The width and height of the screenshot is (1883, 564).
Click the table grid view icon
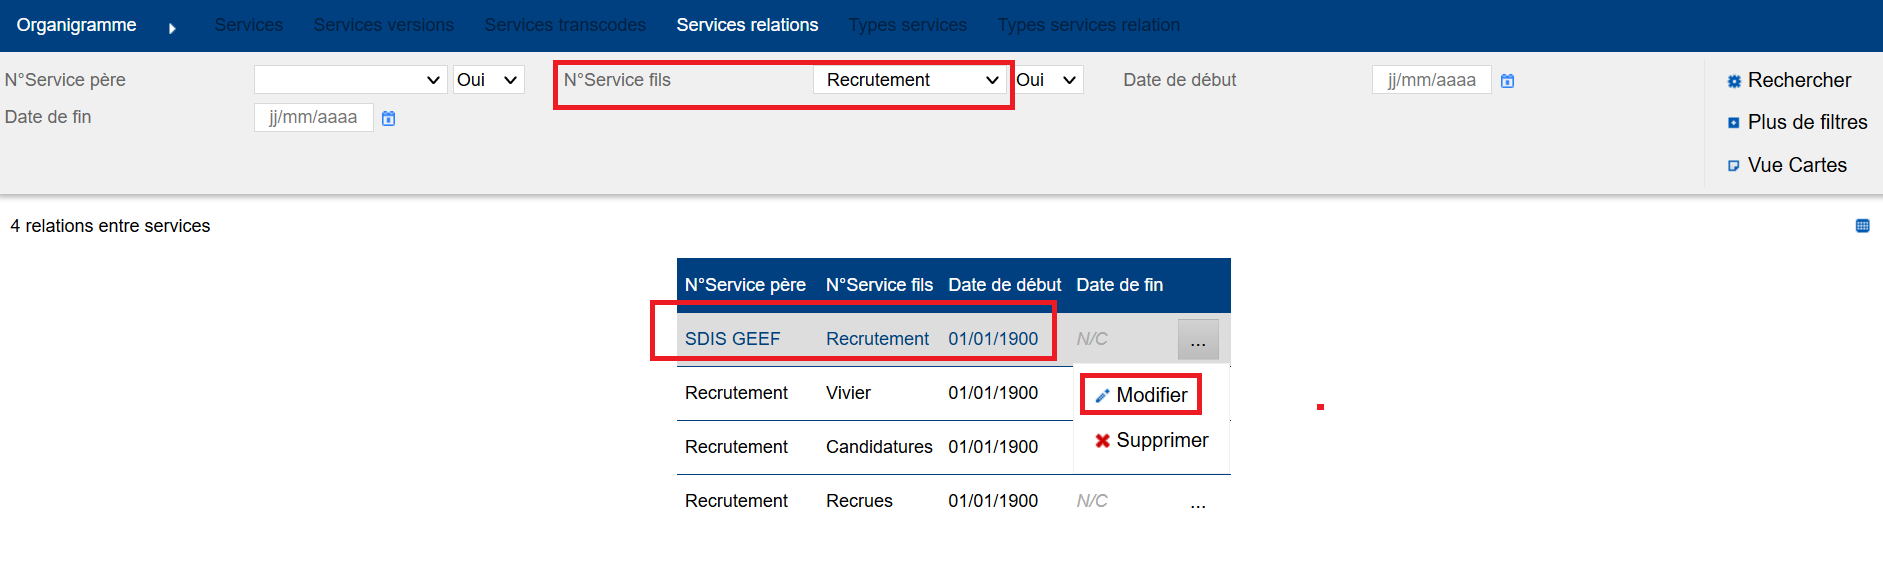tap(1862, 226)
